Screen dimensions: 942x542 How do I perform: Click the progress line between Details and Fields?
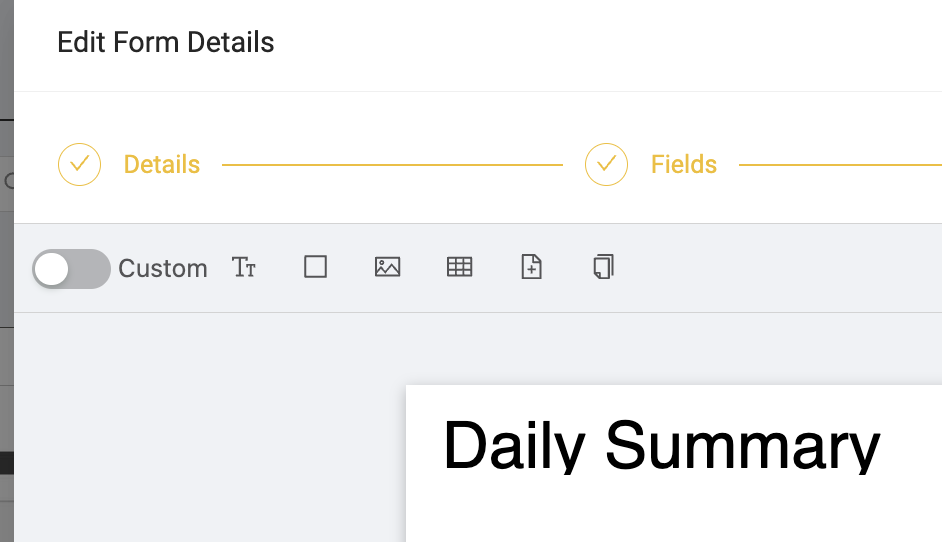point(392,165)
